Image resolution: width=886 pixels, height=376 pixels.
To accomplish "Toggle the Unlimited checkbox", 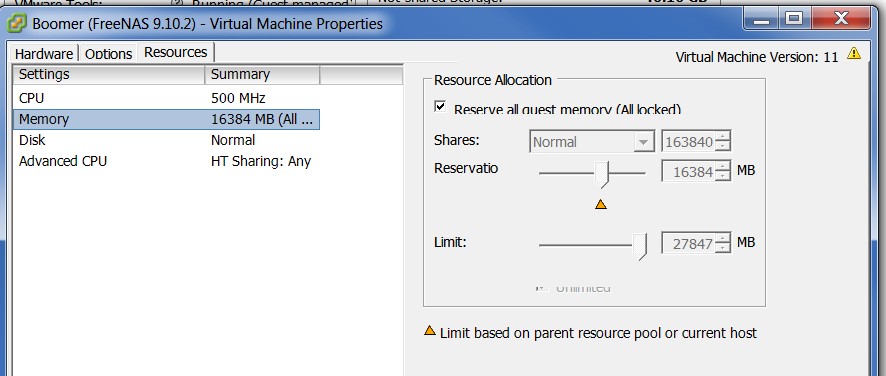I will 542,288.
